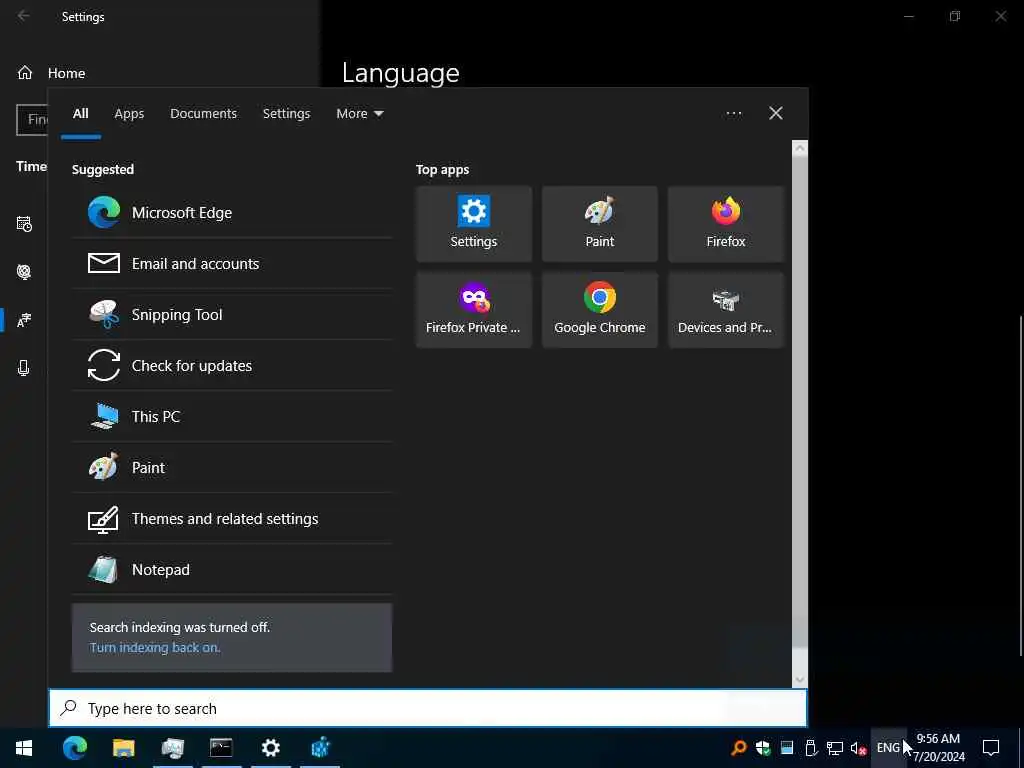Select Language icon in Settings sidebar

(x=24, y=320)
